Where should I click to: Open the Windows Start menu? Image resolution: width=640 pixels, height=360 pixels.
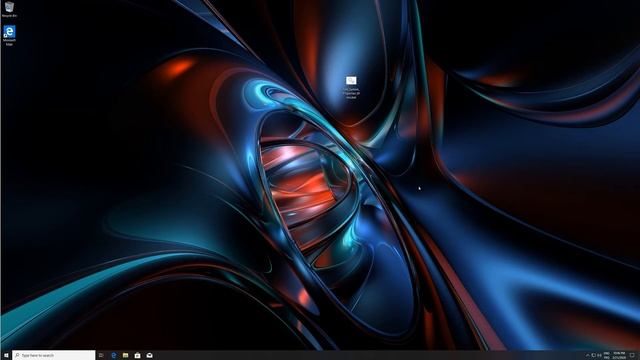(x=6, y=355)
